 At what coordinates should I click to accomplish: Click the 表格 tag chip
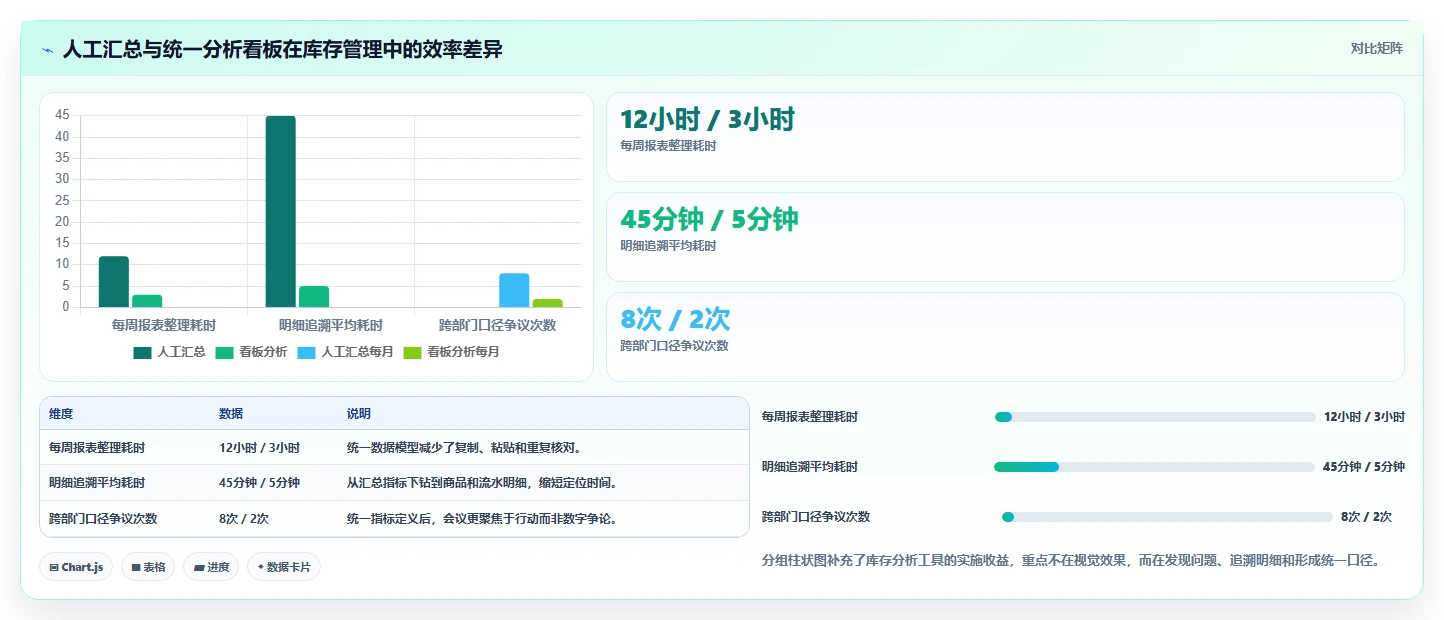[x=148, y=567]
